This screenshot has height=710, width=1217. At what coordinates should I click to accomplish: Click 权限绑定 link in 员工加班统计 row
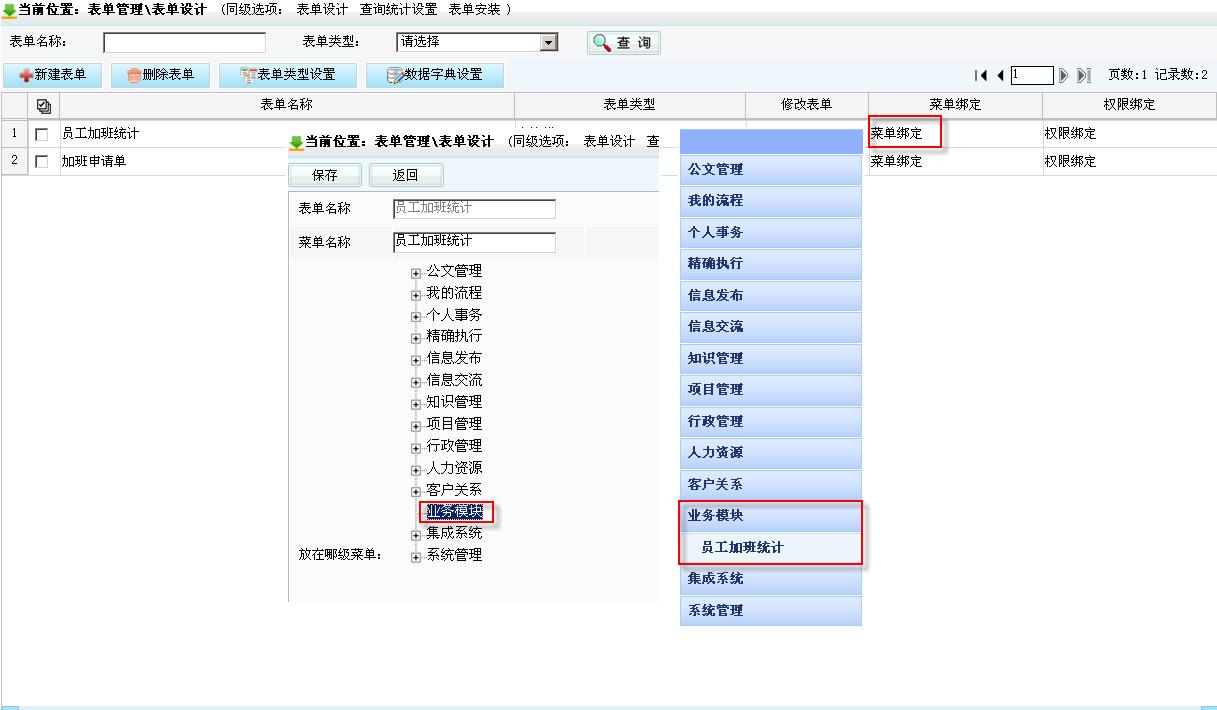click(x=1070, y=133)
